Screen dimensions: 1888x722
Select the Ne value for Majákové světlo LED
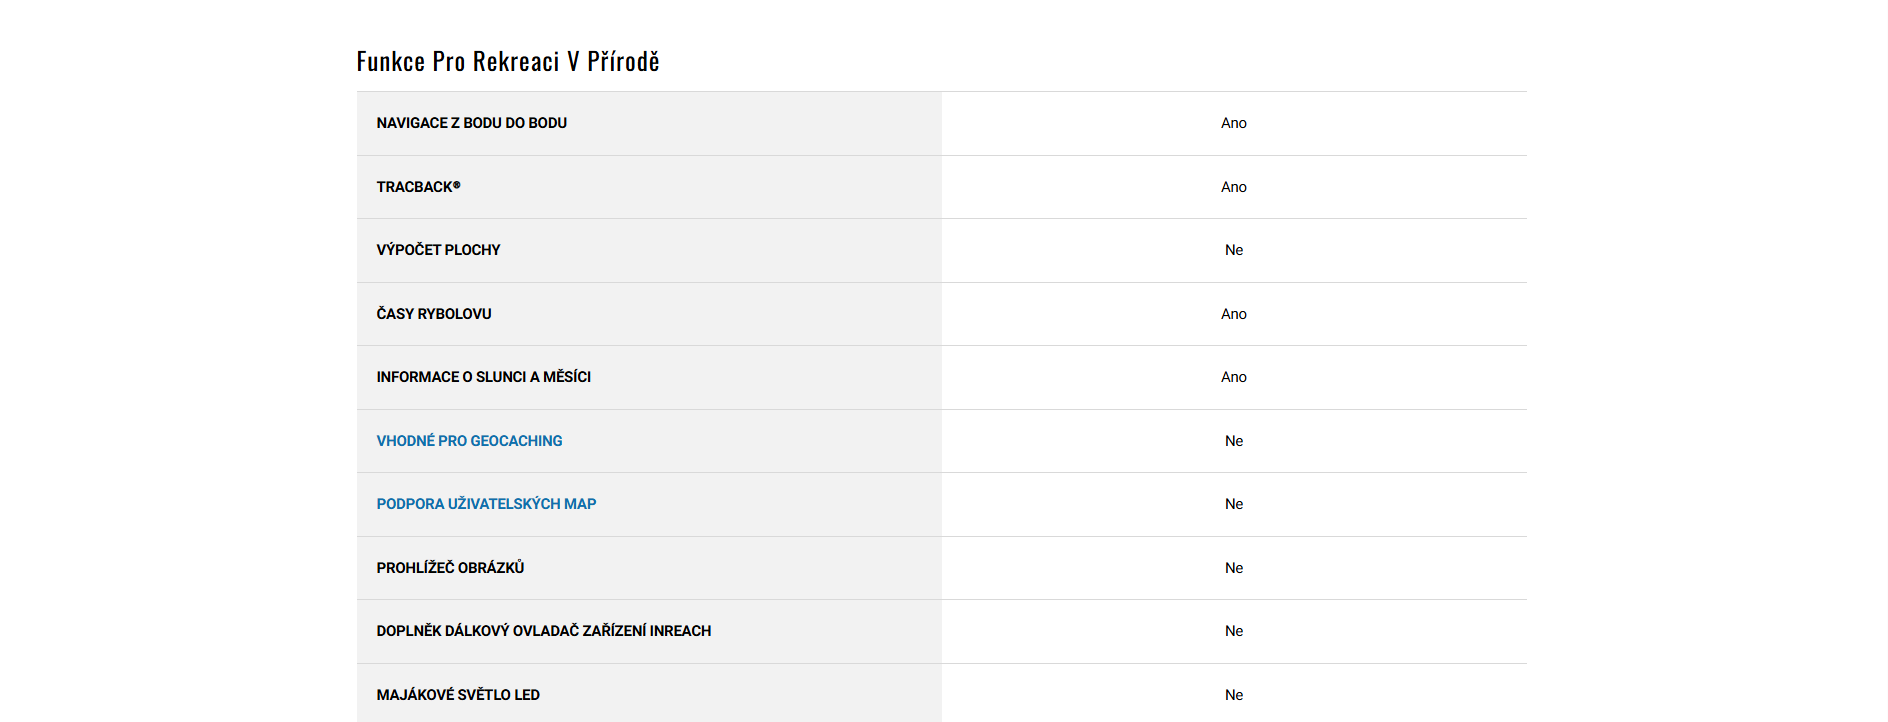pos(1234,695)
